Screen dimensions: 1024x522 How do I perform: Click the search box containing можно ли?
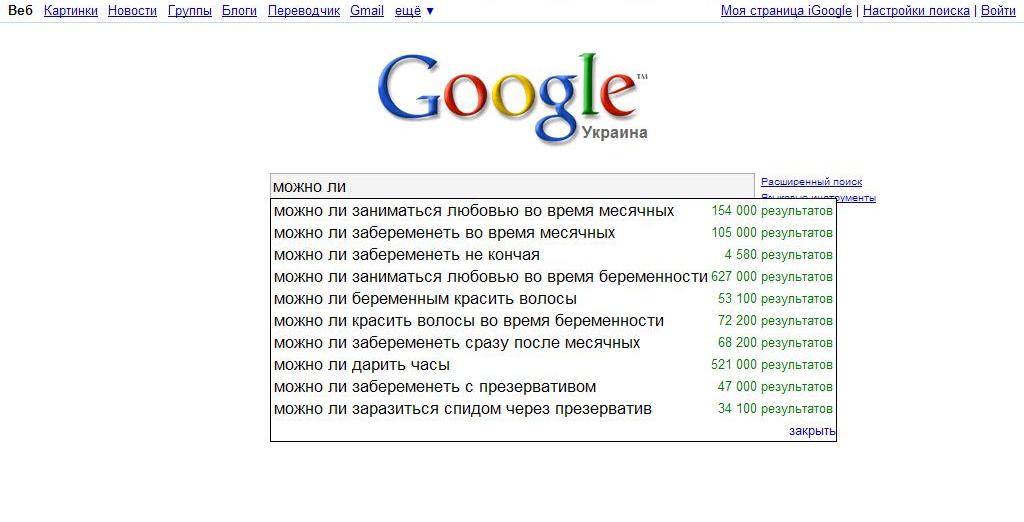point(511,186)
